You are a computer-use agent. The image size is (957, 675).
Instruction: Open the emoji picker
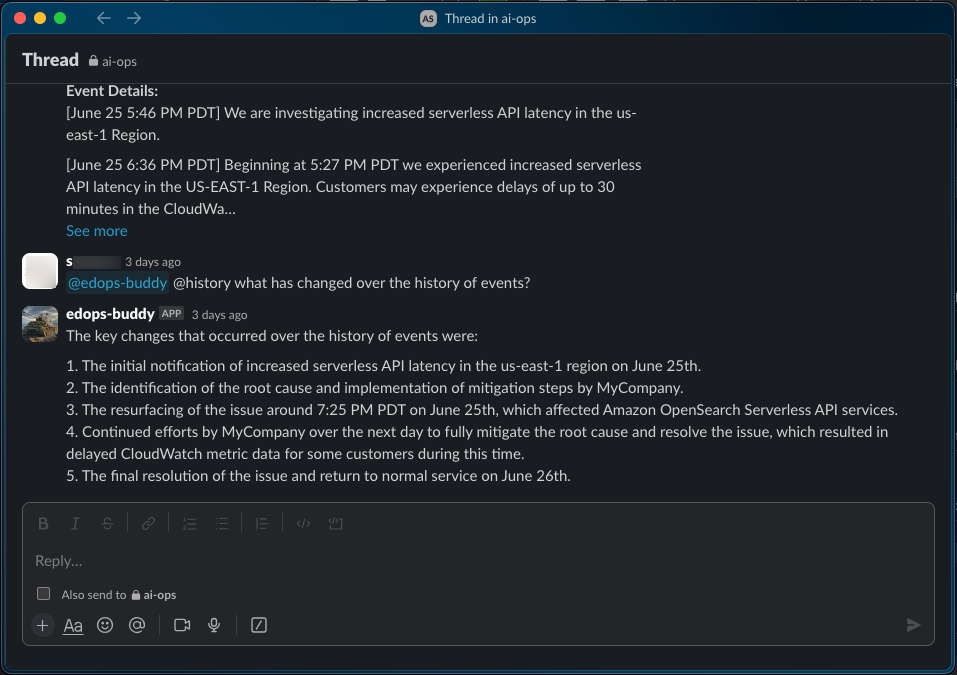pos(105,626)
